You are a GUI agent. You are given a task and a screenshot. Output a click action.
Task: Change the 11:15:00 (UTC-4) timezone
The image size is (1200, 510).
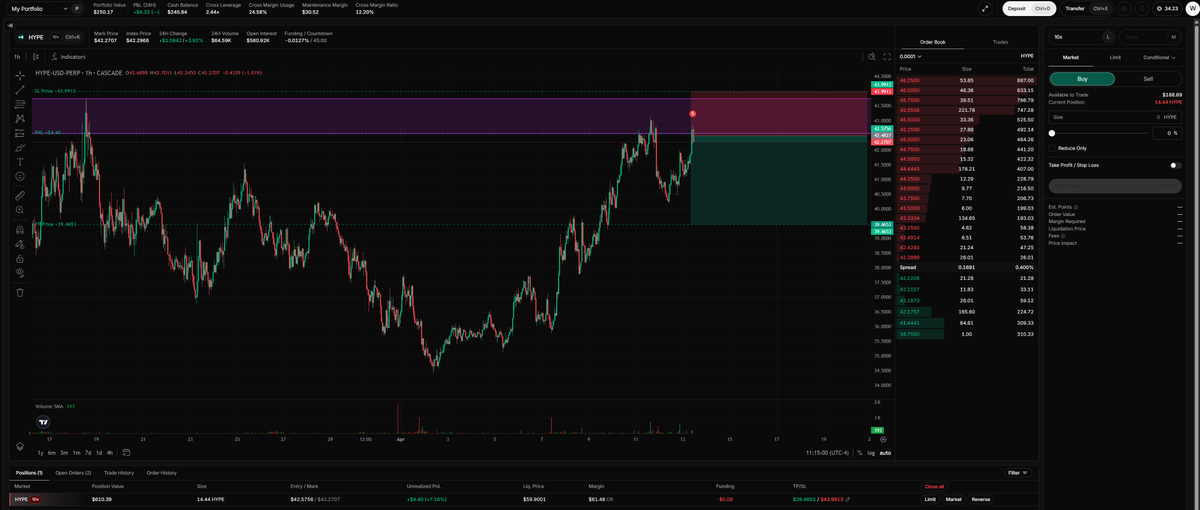click(x=827, y=453)
